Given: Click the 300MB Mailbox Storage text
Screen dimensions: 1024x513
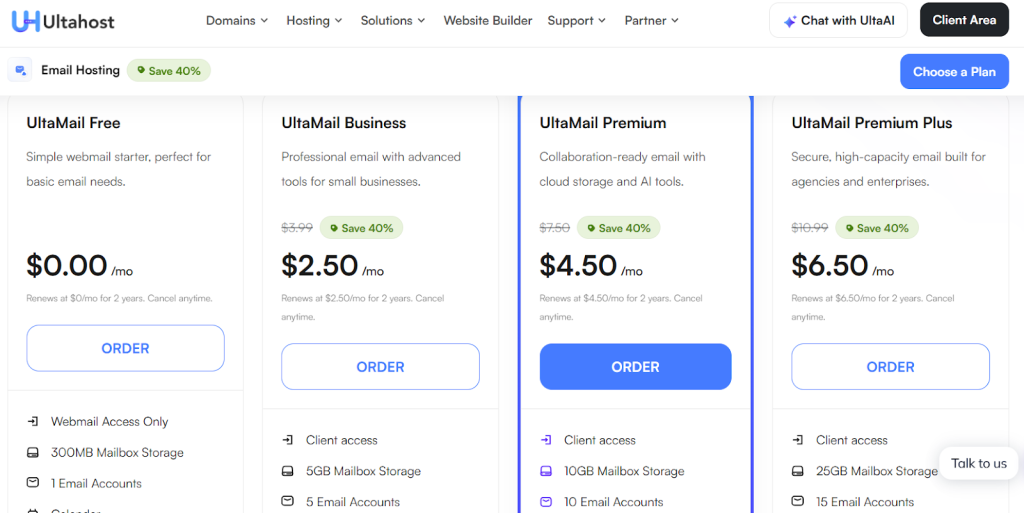Looking at the screenshot, I should pos(117,452).
